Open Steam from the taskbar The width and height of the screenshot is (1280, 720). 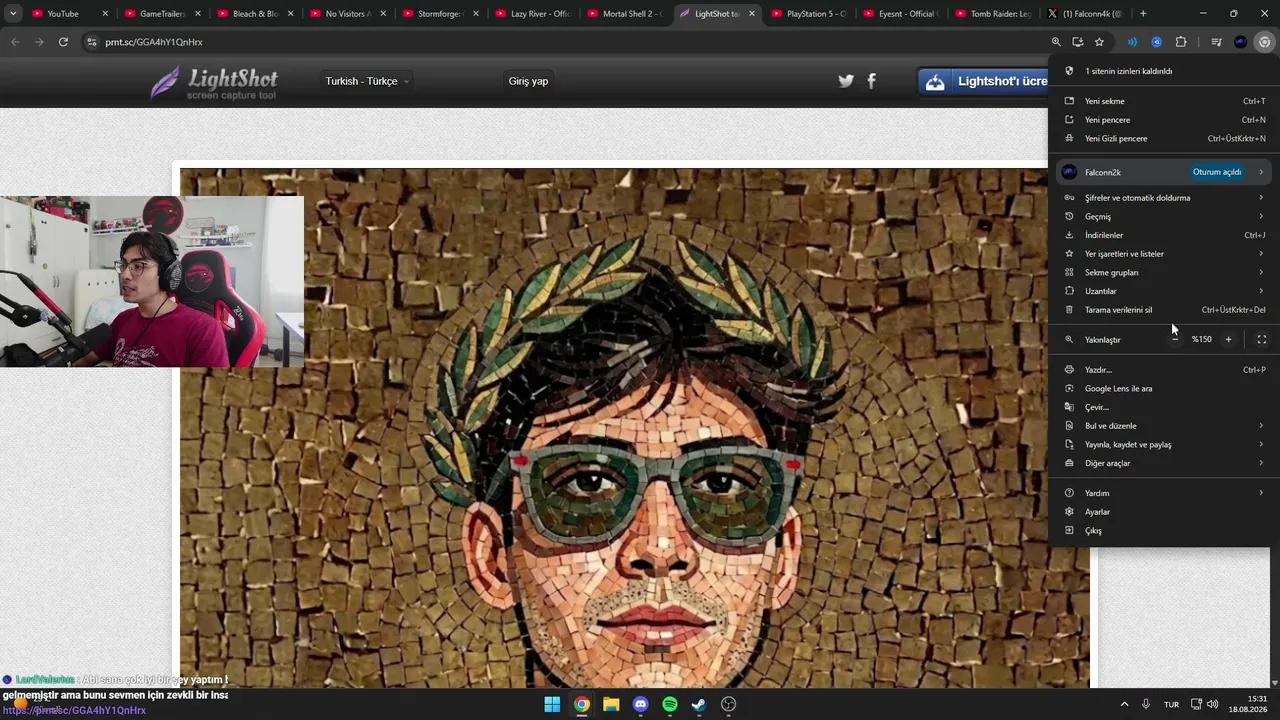pos(699,704)
